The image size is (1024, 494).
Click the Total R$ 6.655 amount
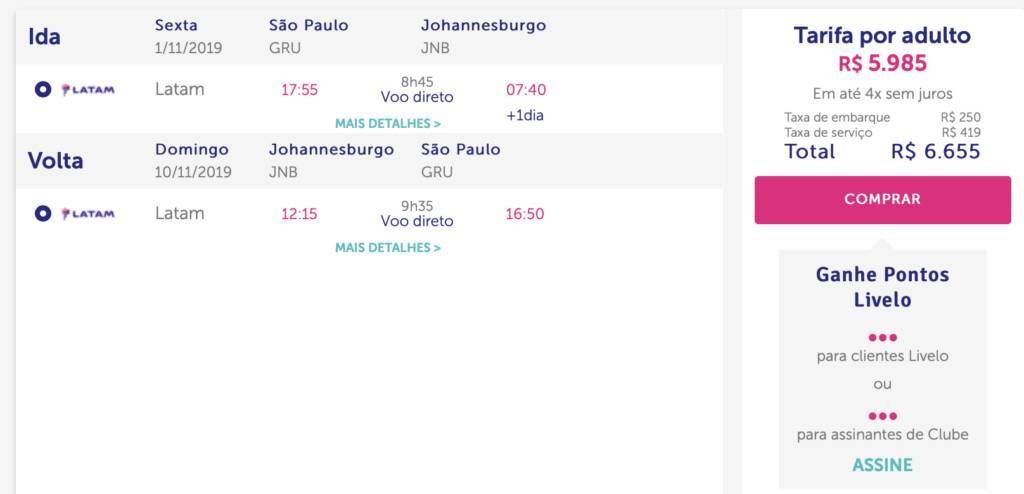tap(936, 152)
